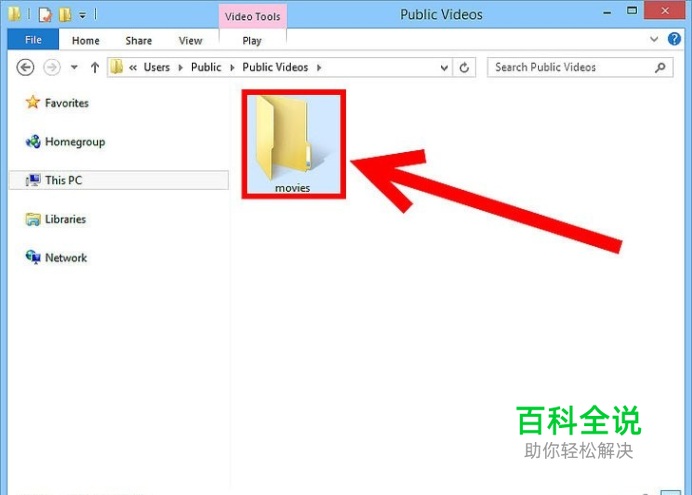Click the Favorites star icon

click(33, 102)
